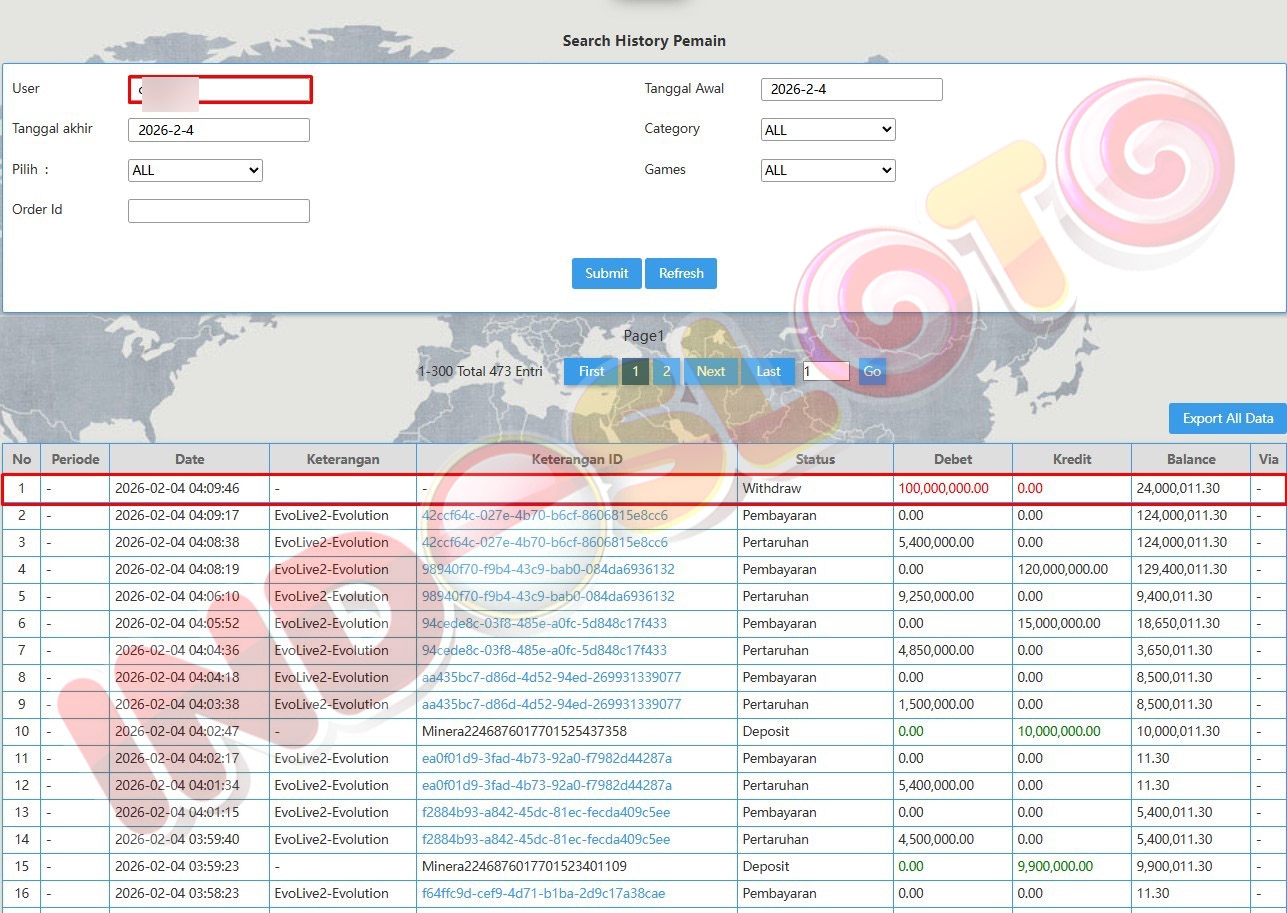This screenshot has width=1287, height=913.
Task: Open the Category dropdown
Action: pyautogui.click(x=828, y=130)
